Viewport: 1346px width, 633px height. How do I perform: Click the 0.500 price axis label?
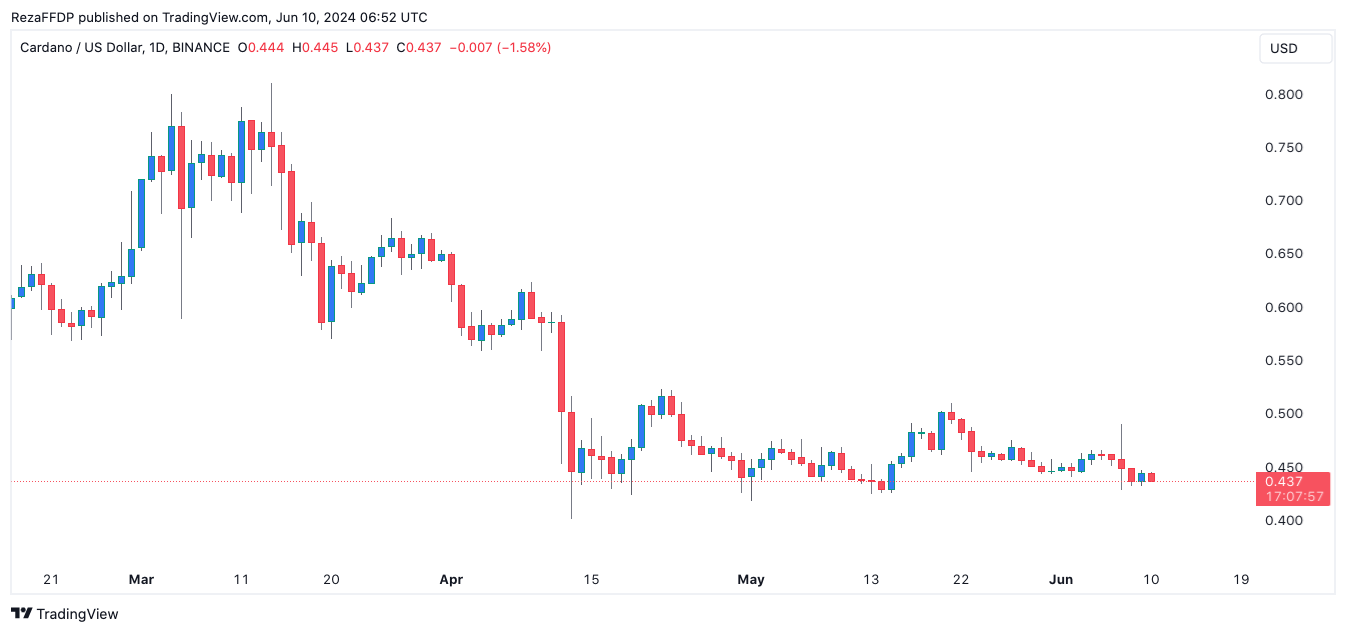1282,414
